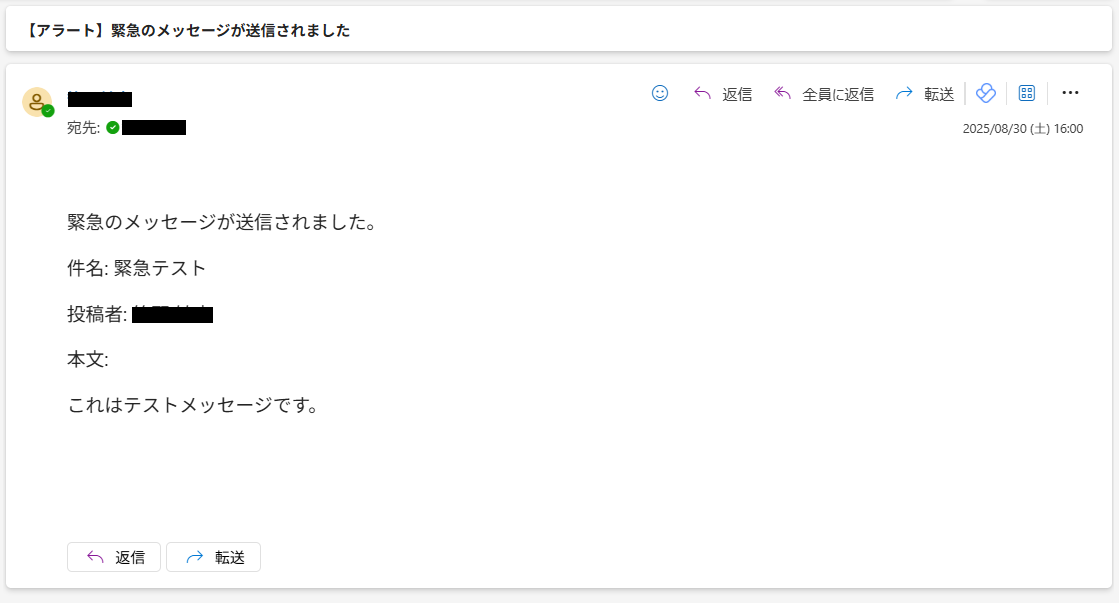Click the green verified check beside 宛先
Image resolution: width=1119 pixels, height=603 pixels.
click(x=113, y=128)
